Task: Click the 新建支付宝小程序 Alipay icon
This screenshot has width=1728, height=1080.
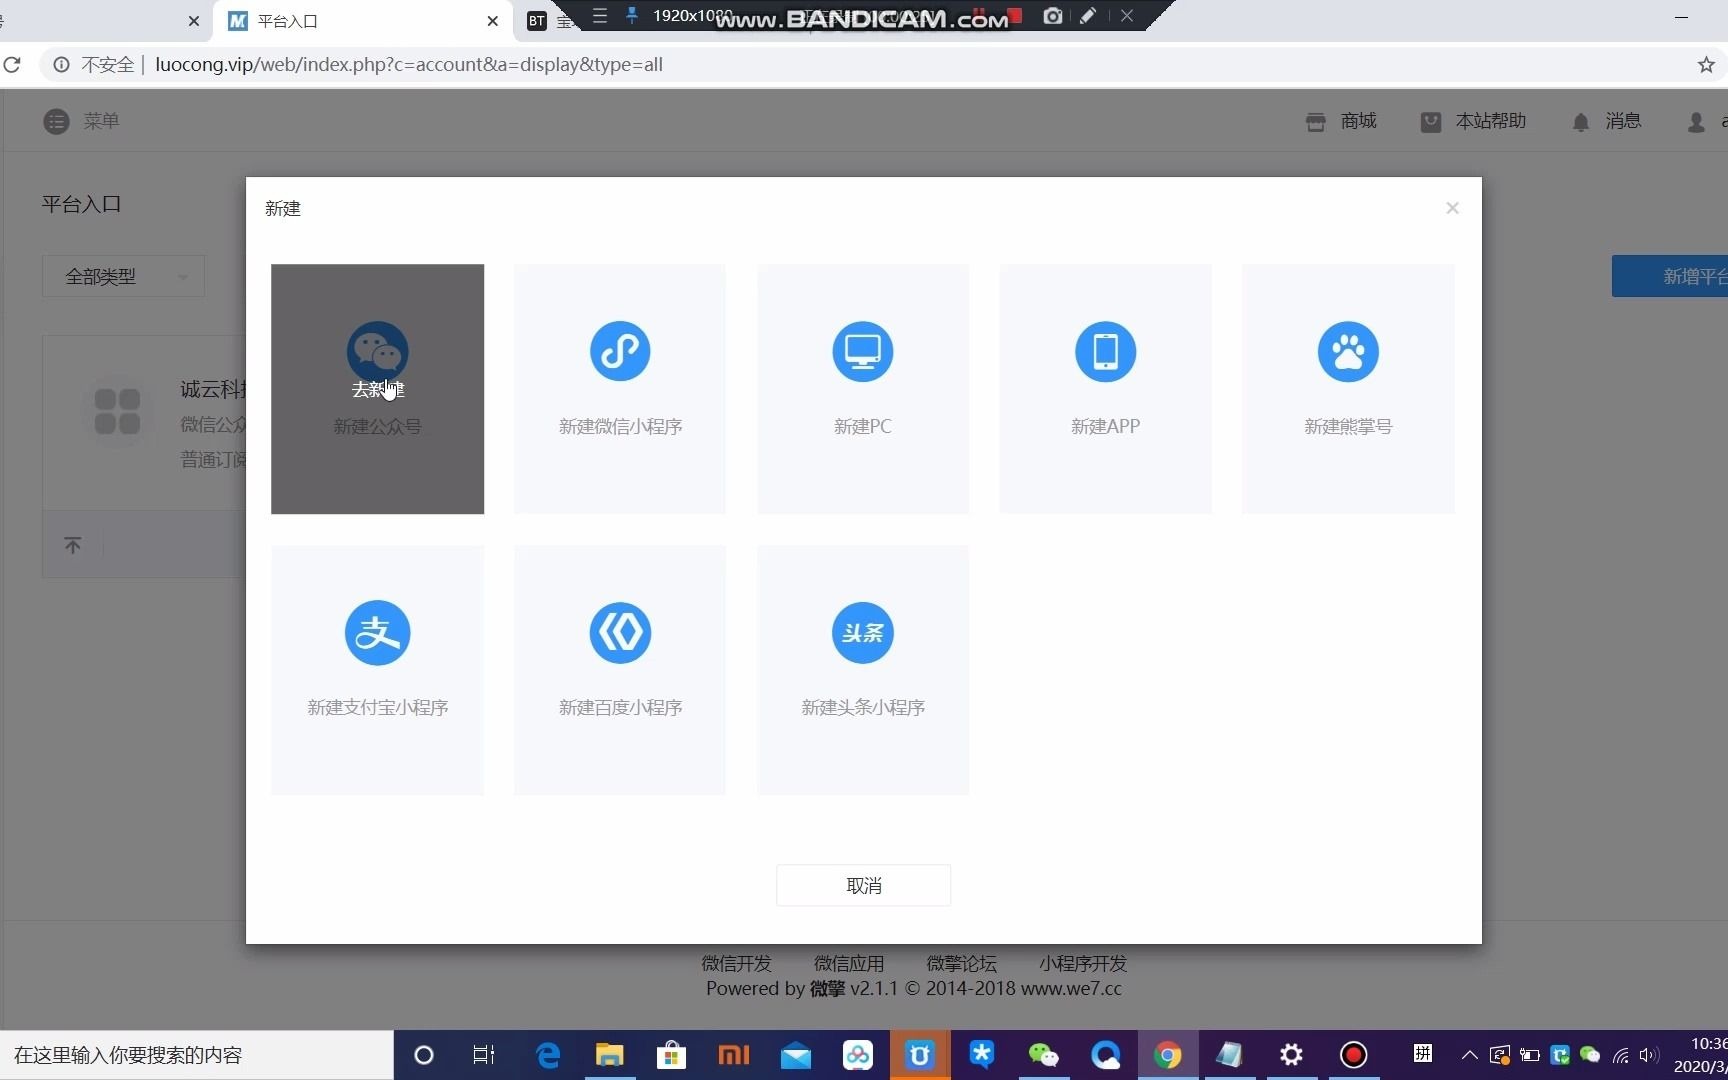Action: coord(377,632)
